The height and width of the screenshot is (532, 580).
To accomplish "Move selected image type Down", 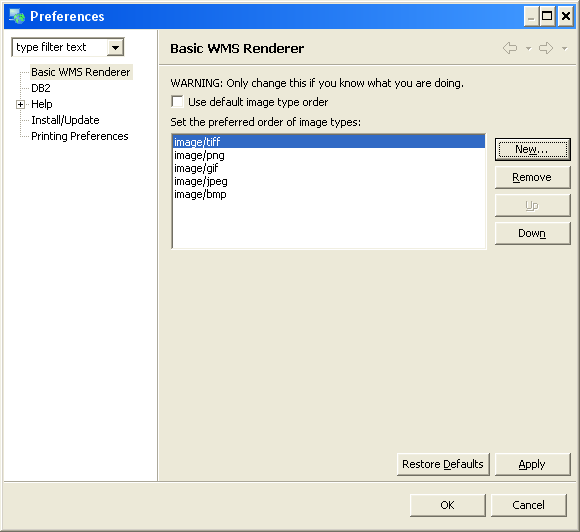I will pos(533,233).
